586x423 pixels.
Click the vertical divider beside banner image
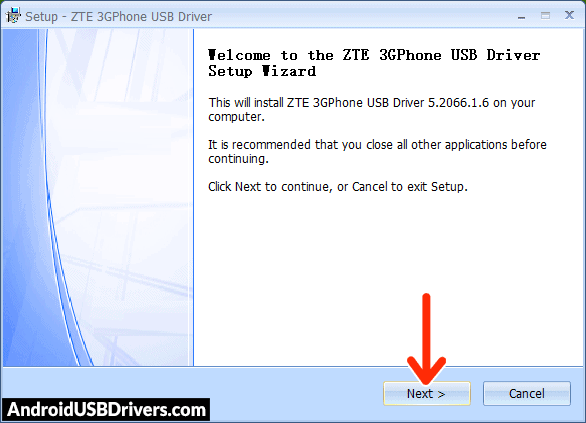pos(193,197)
